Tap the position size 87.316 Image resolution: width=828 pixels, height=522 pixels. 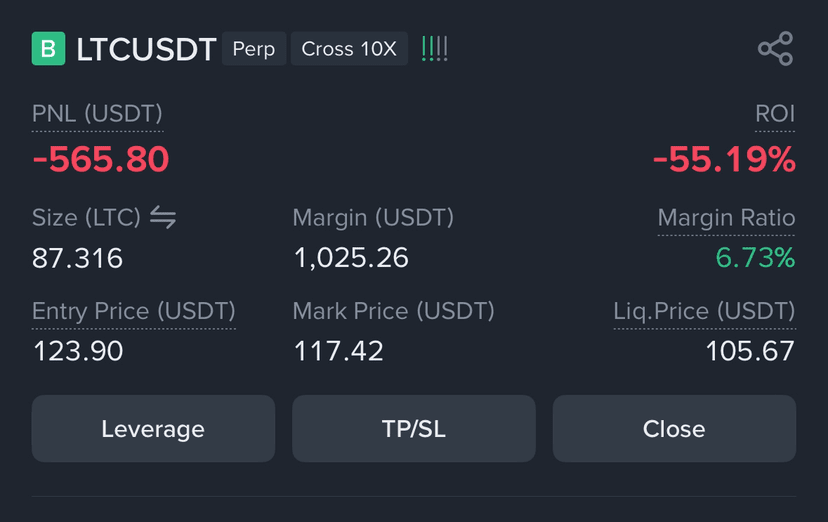(78, 258)
